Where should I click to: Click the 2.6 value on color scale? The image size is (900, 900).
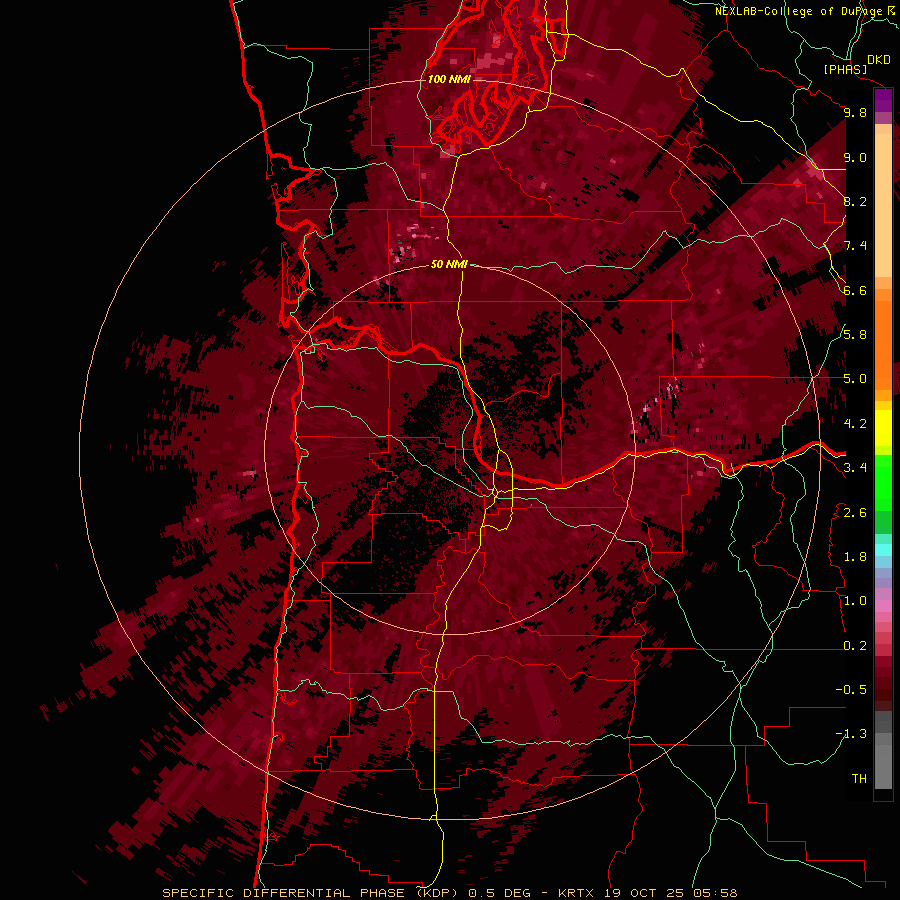(x=855, y=513)
